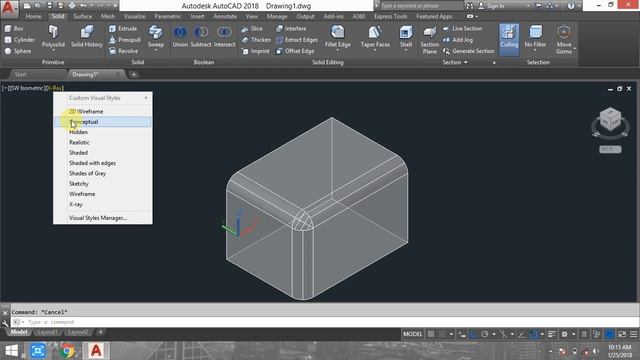
Task: Toggle 2D object snap in status bar
Action: [533, 334]
